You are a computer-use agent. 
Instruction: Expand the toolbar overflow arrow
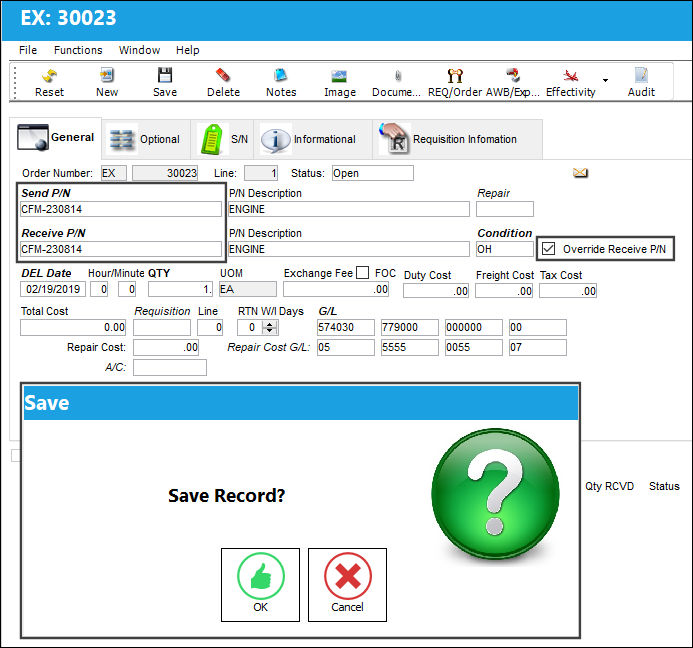(x=605, y=80)
